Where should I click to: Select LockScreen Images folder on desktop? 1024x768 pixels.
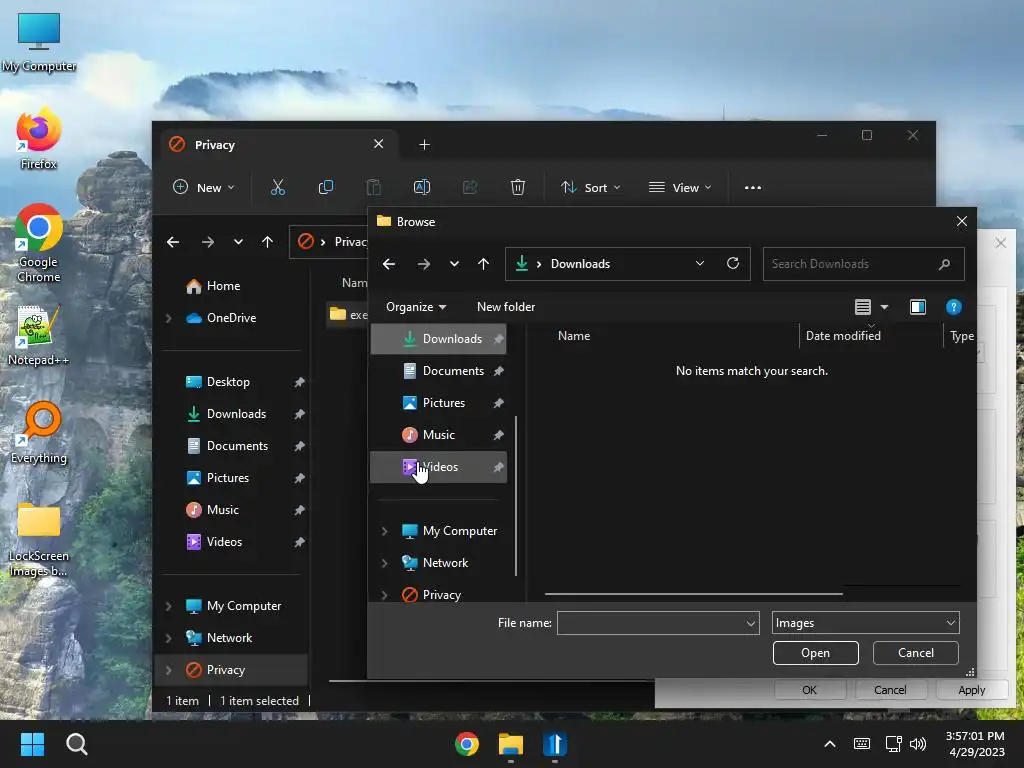[39, 539]
